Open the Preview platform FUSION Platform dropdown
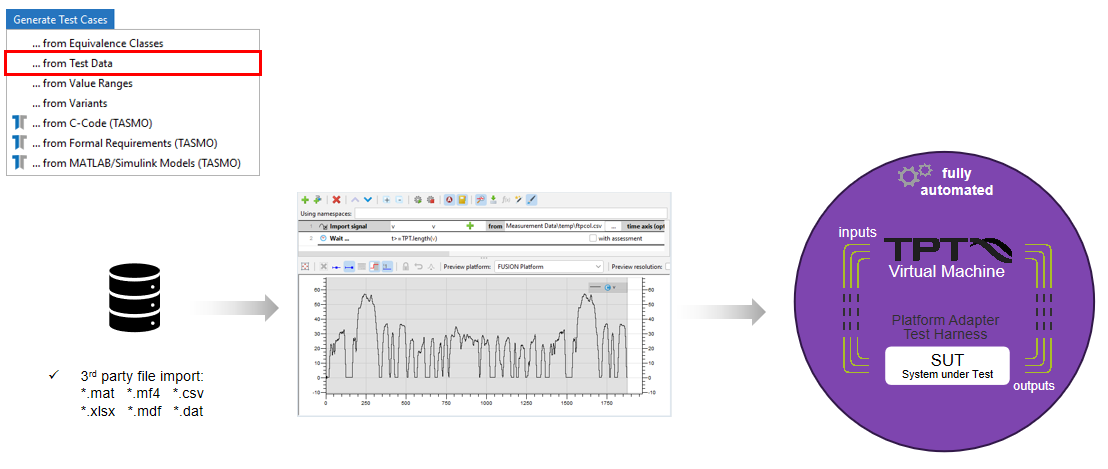The image size is (1108, 469). pos(548,266)
